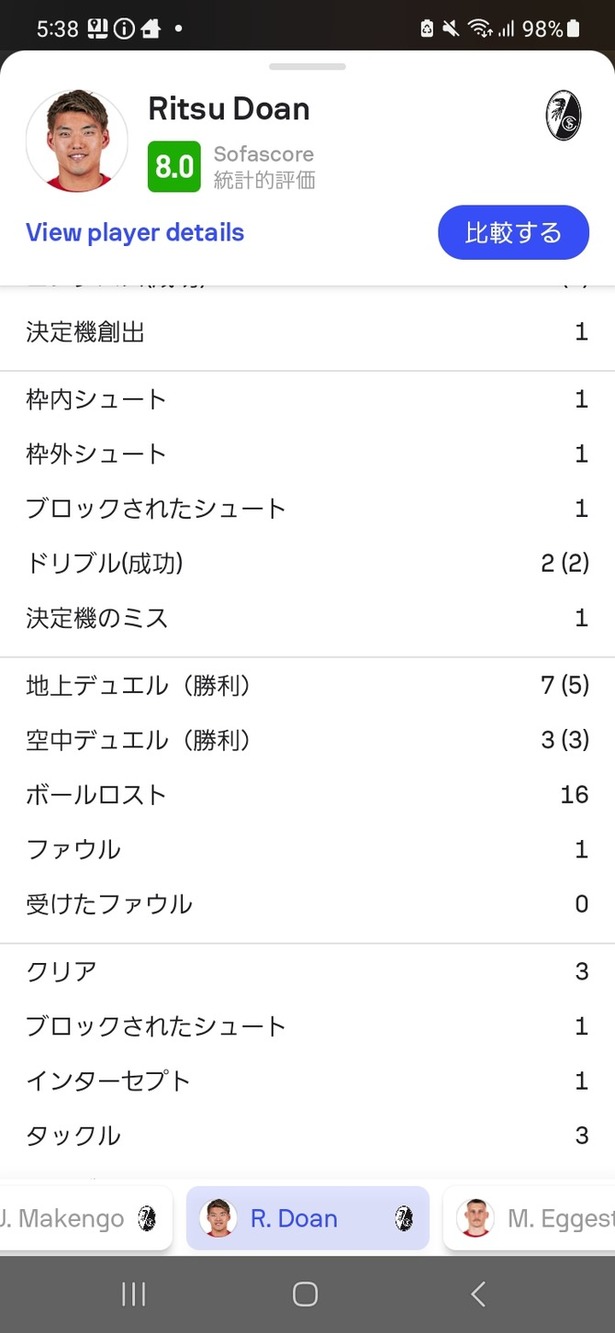The width and height of the screenshot is (615, 1333).
Task: Tap the sheet drag handle at top
Action: [307, 67]
